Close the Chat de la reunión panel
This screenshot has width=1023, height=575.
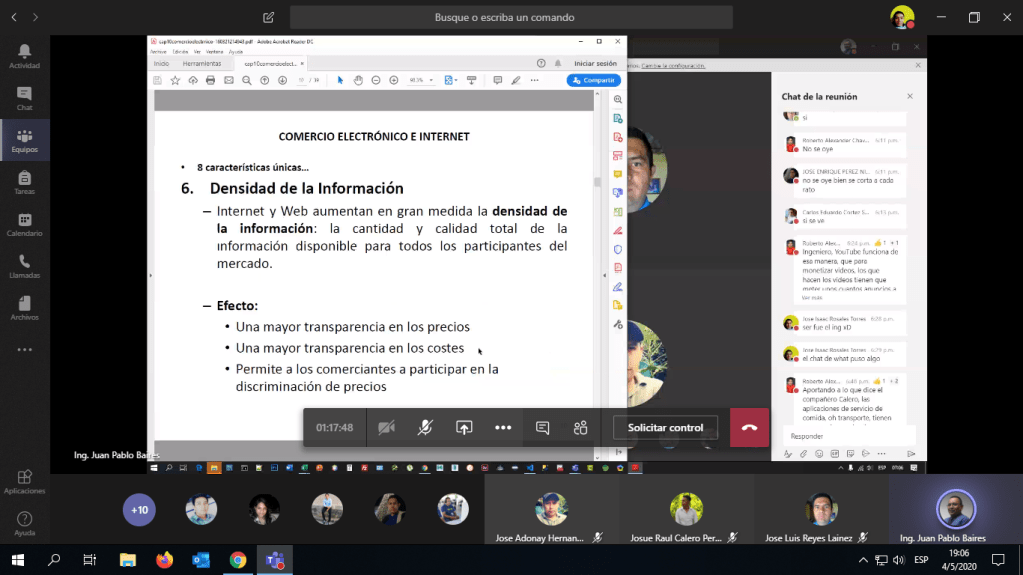[909, 96]
